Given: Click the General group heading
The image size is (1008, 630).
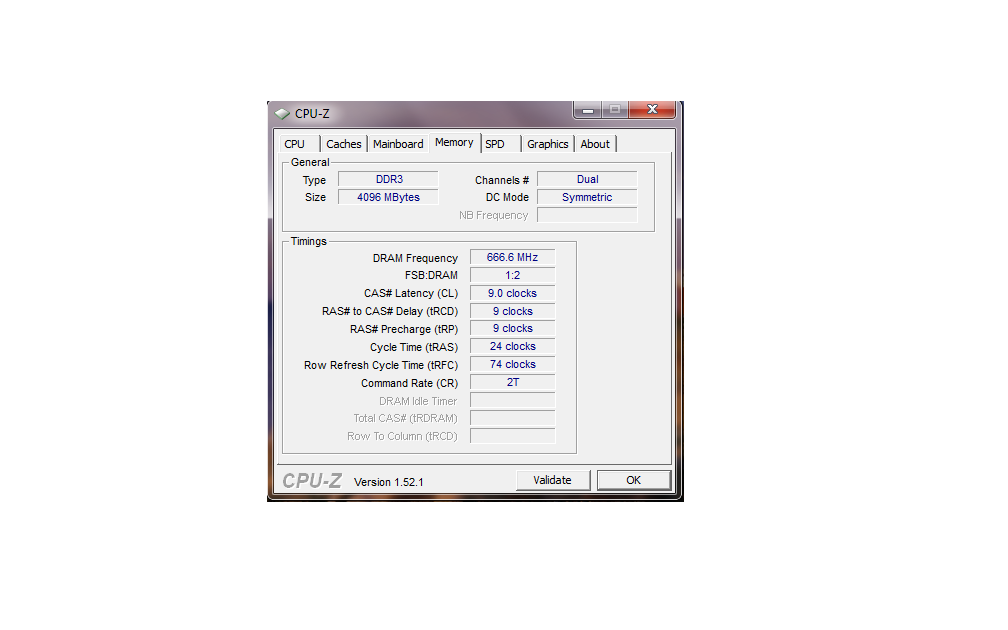Looking at the screenshot, I should [310, 162].
